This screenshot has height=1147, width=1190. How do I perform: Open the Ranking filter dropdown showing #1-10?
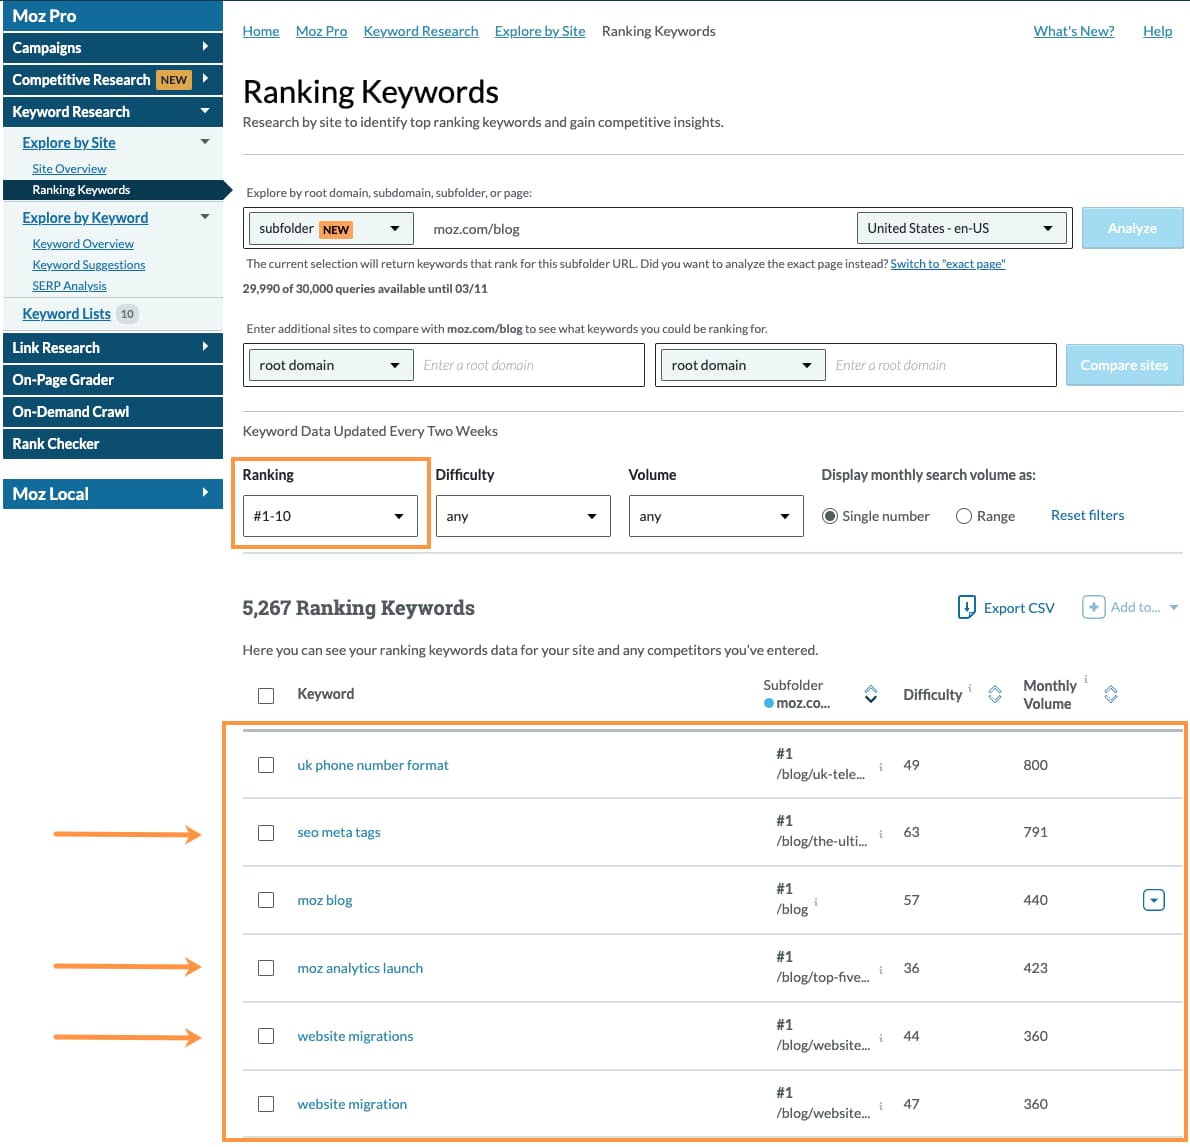pos(330,516)
